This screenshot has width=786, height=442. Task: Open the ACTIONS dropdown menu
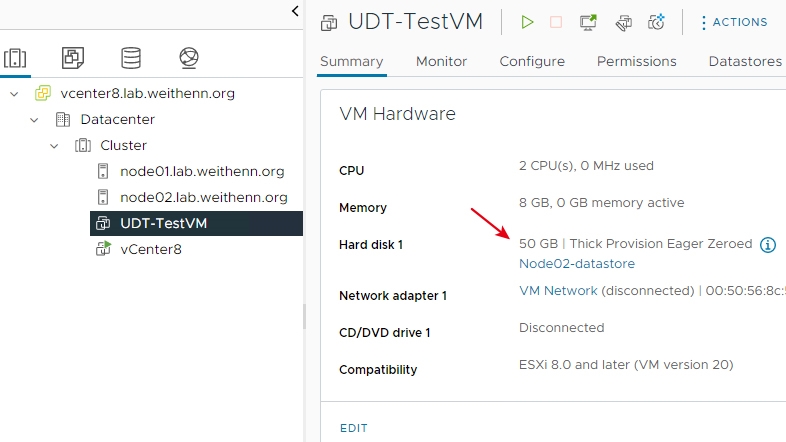(x=734, y=22)
